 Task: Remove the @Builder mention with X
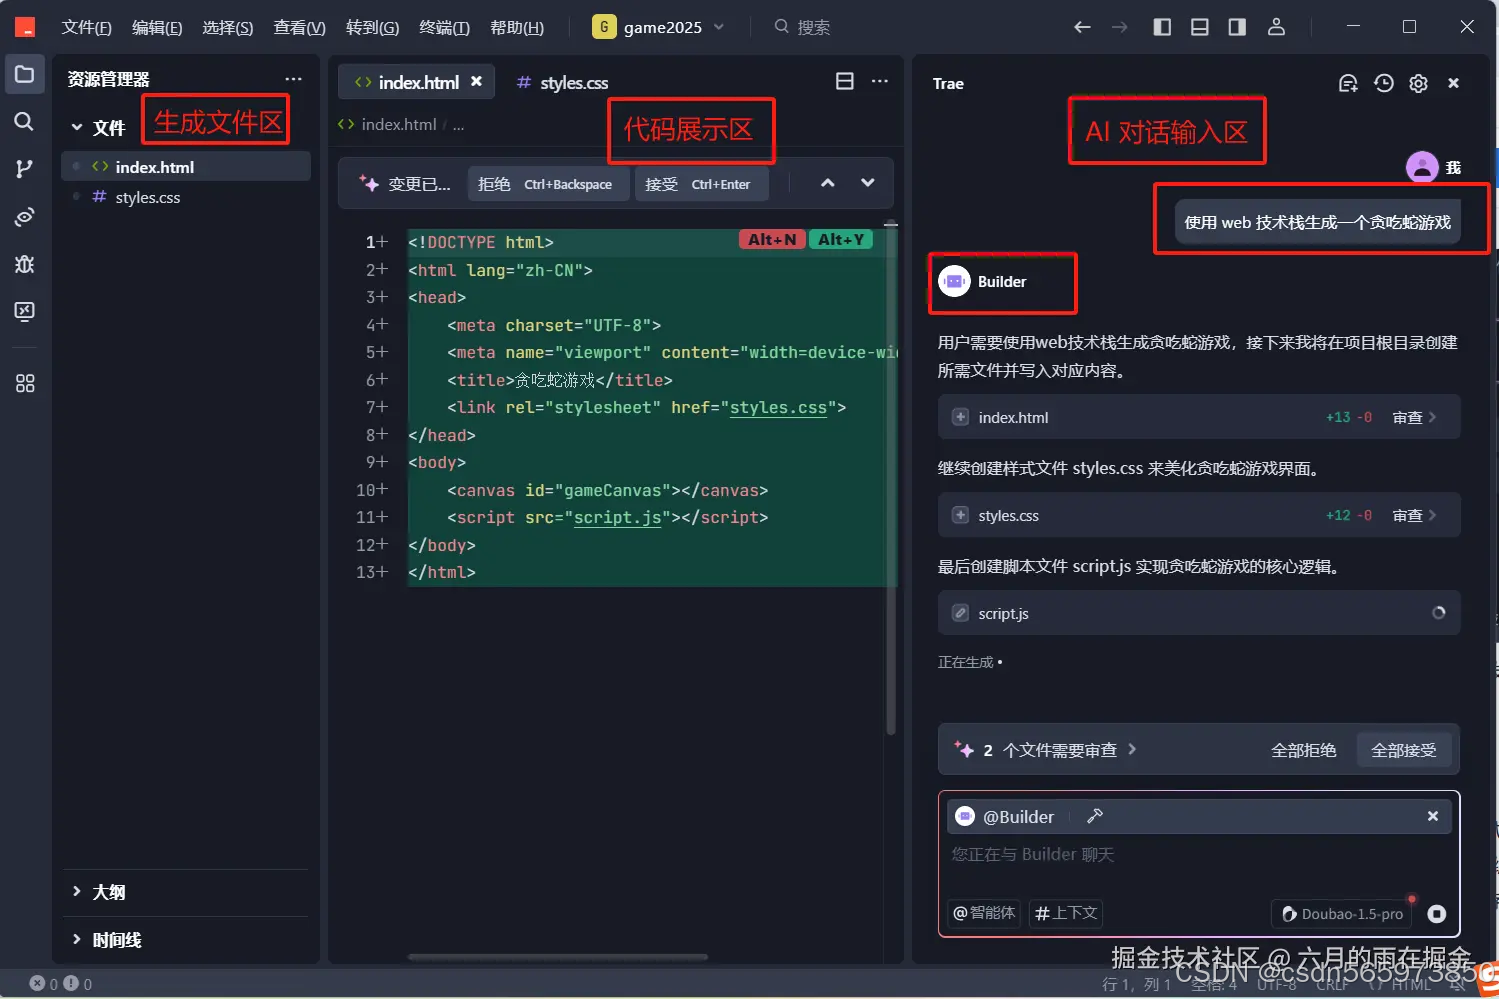tap(1433, 816)
